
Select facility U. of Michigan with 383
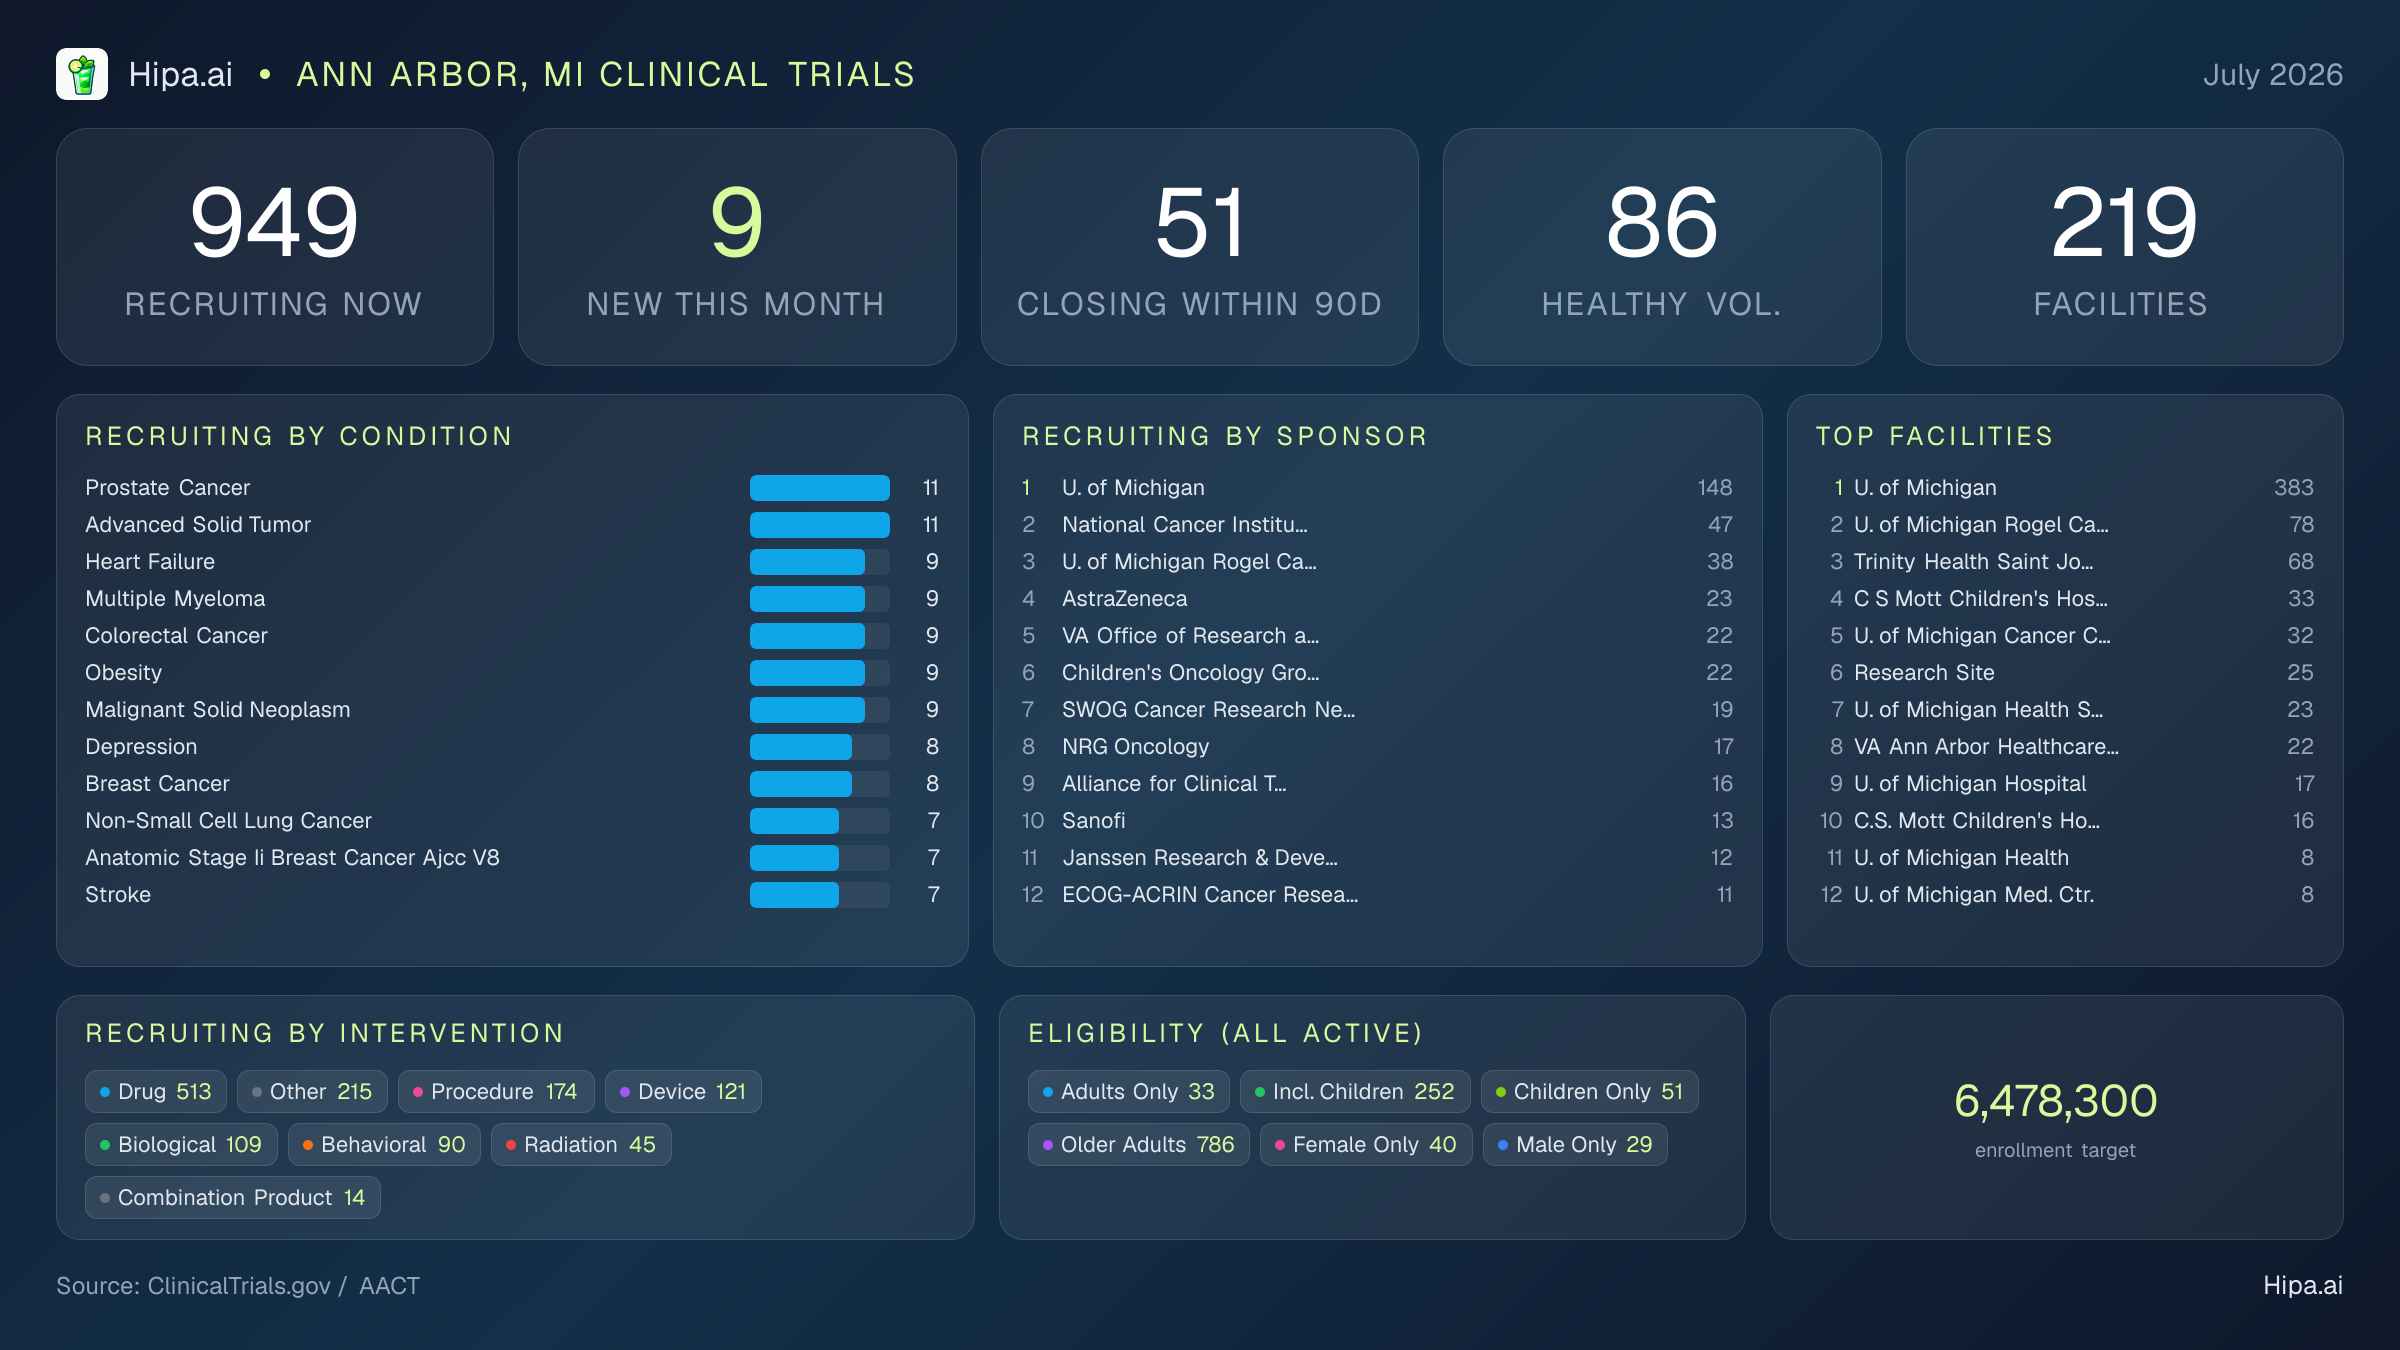(2065, 488)
